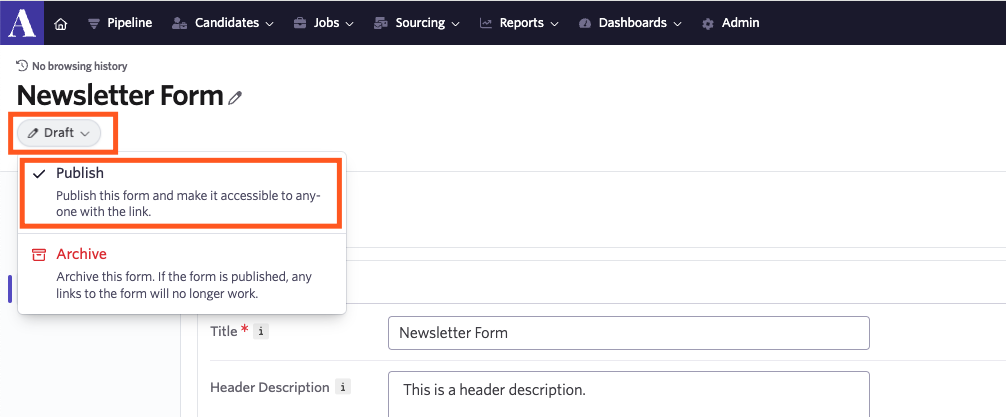Open the Candidates menu
Viewport: 1006px width, 417px height.
pyautogui.click(x=223, y=23)
